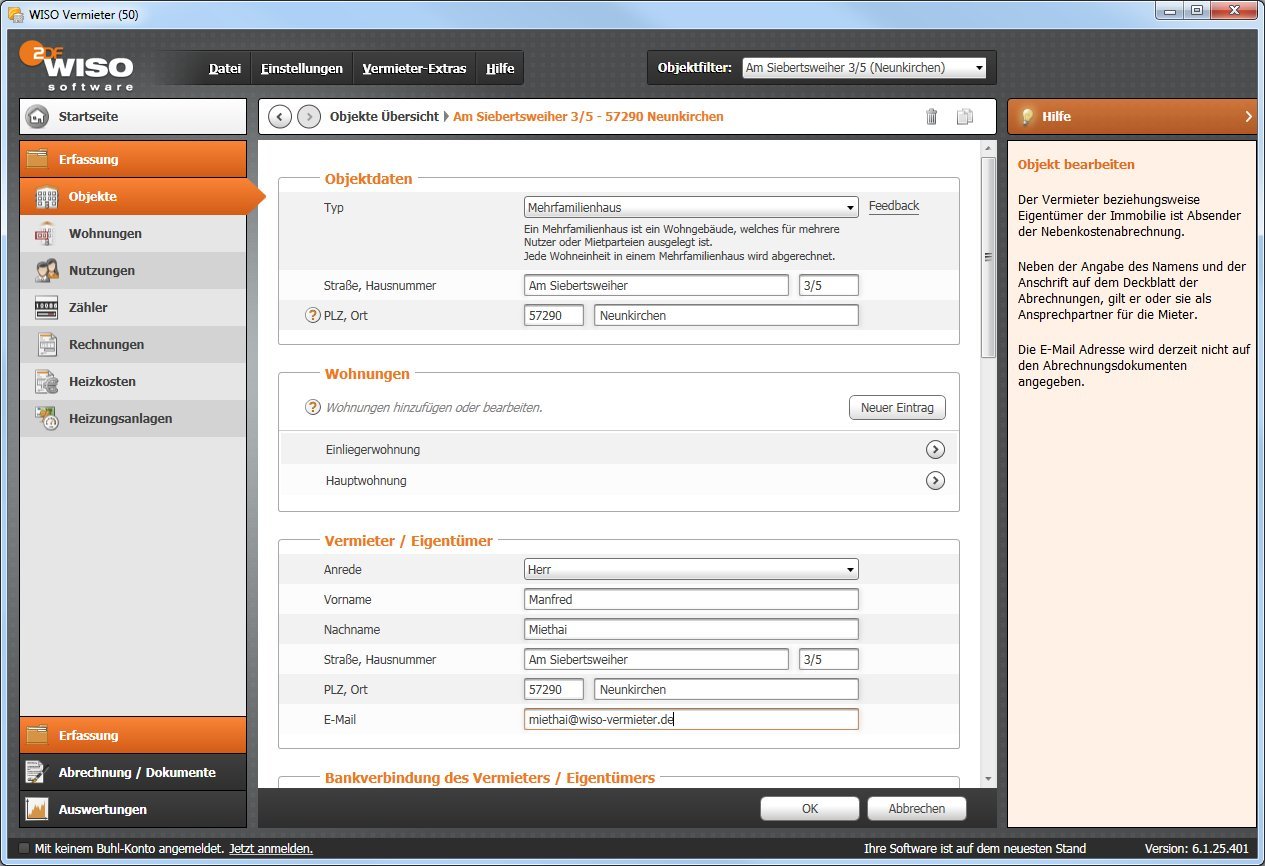Click 'Objekt bearbeiten' help heading
The image size is (1265, 866).
1076,164
